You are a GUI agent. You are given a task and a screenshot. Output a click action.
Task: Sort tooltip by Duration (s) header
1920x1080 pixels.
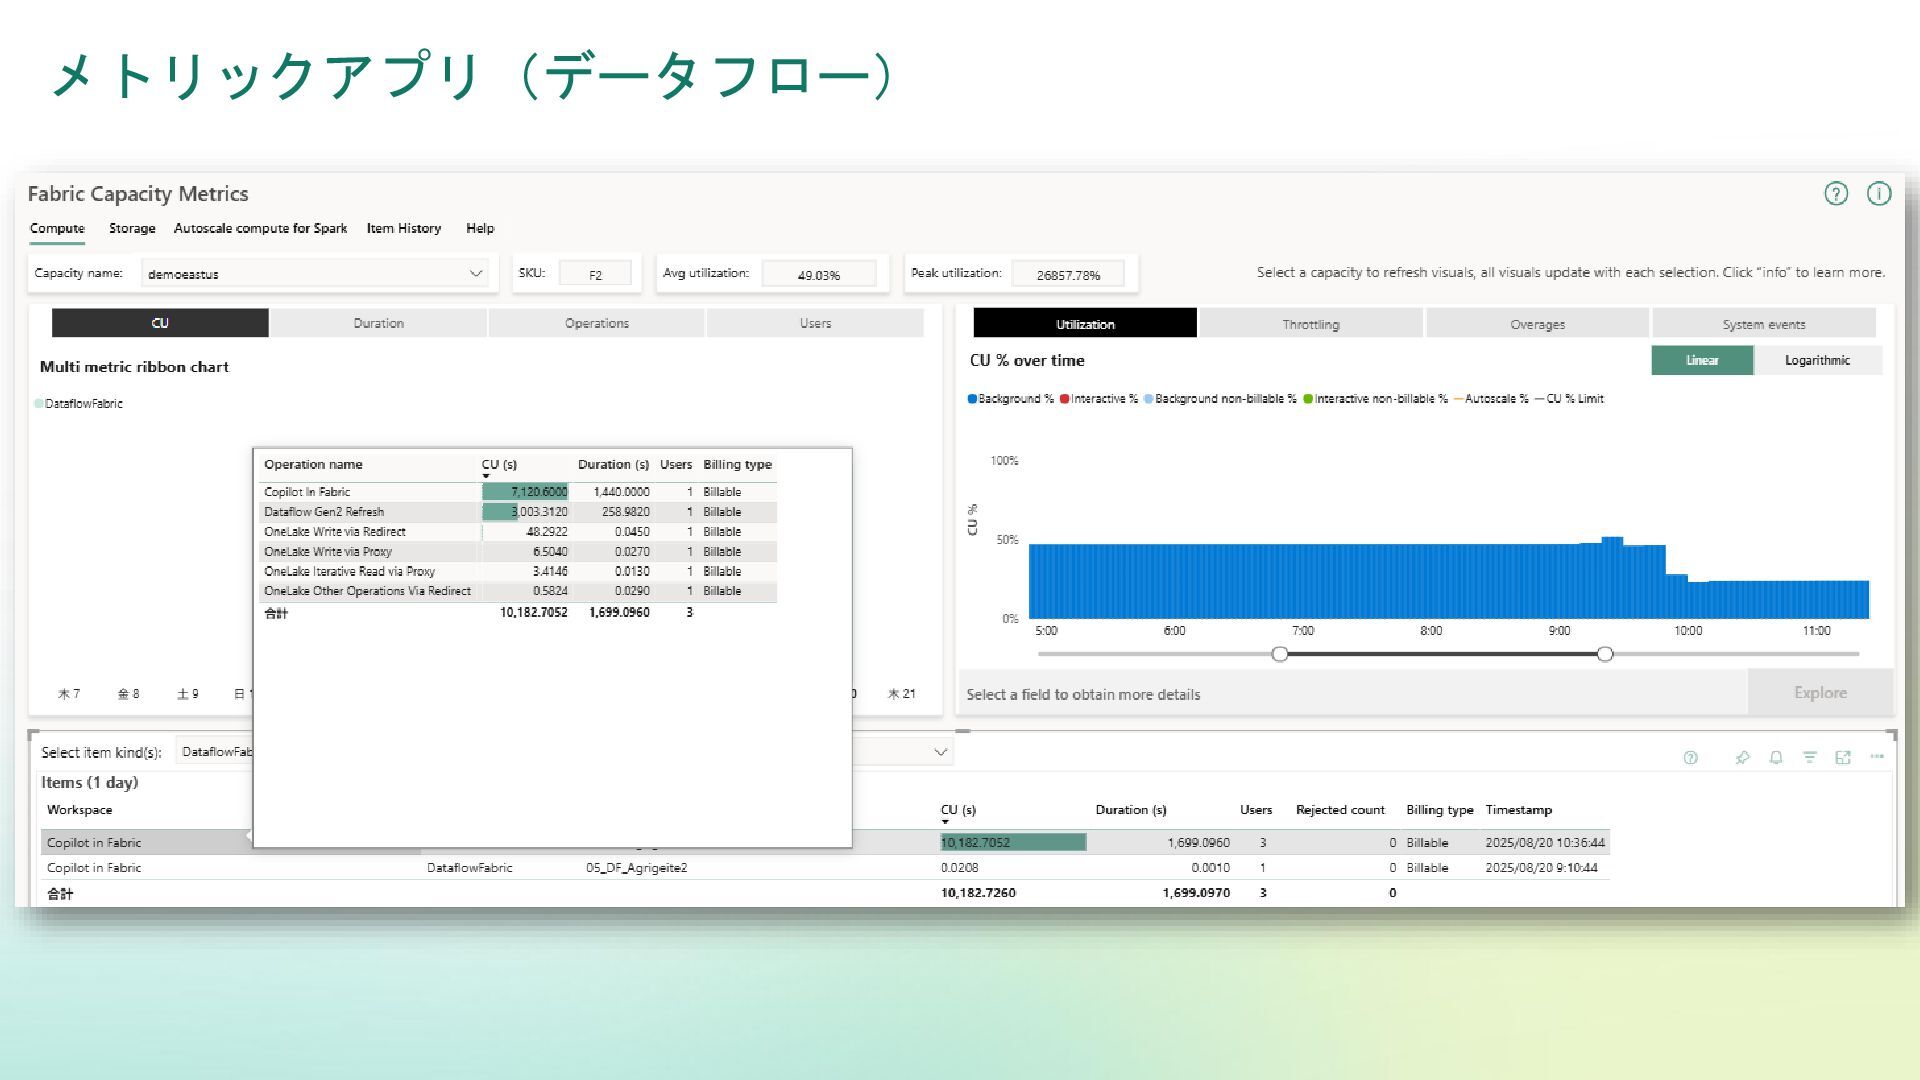coord(613,465)
